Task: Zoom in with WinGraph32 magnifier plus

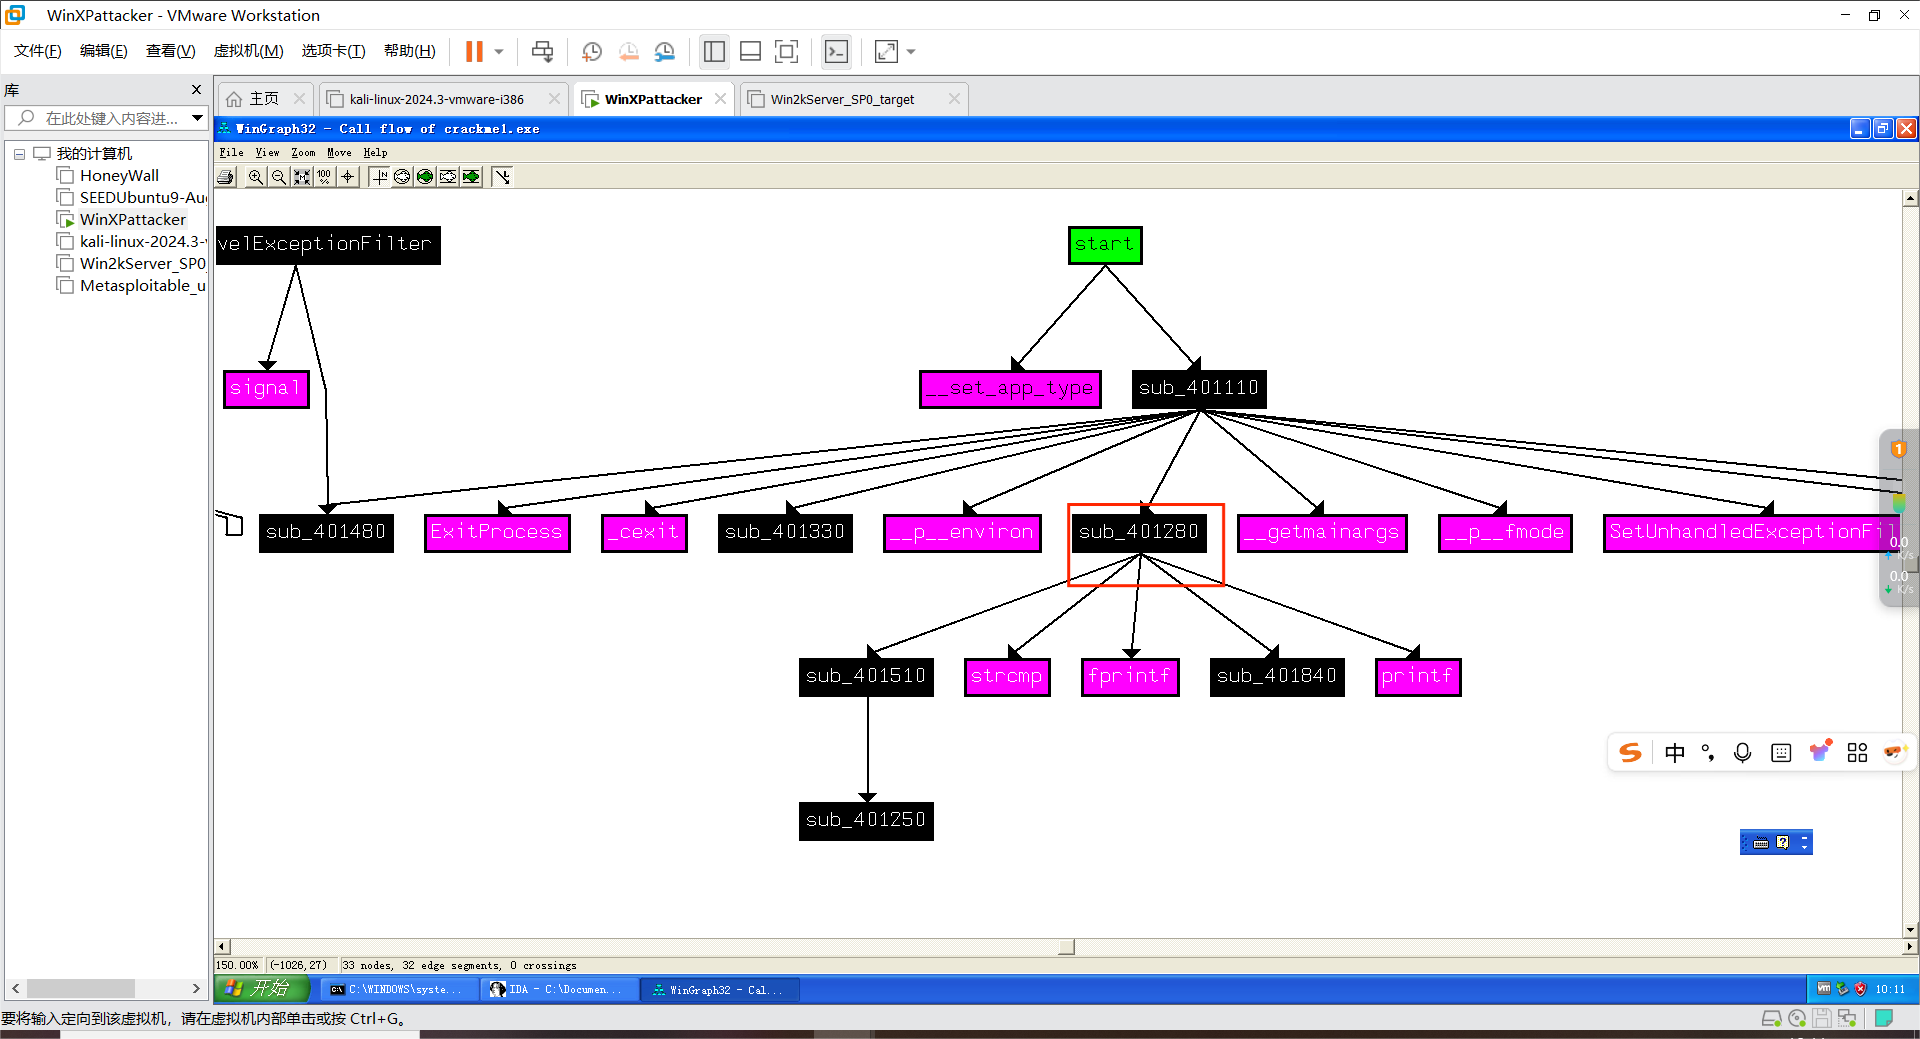Action: pos(256,177)
